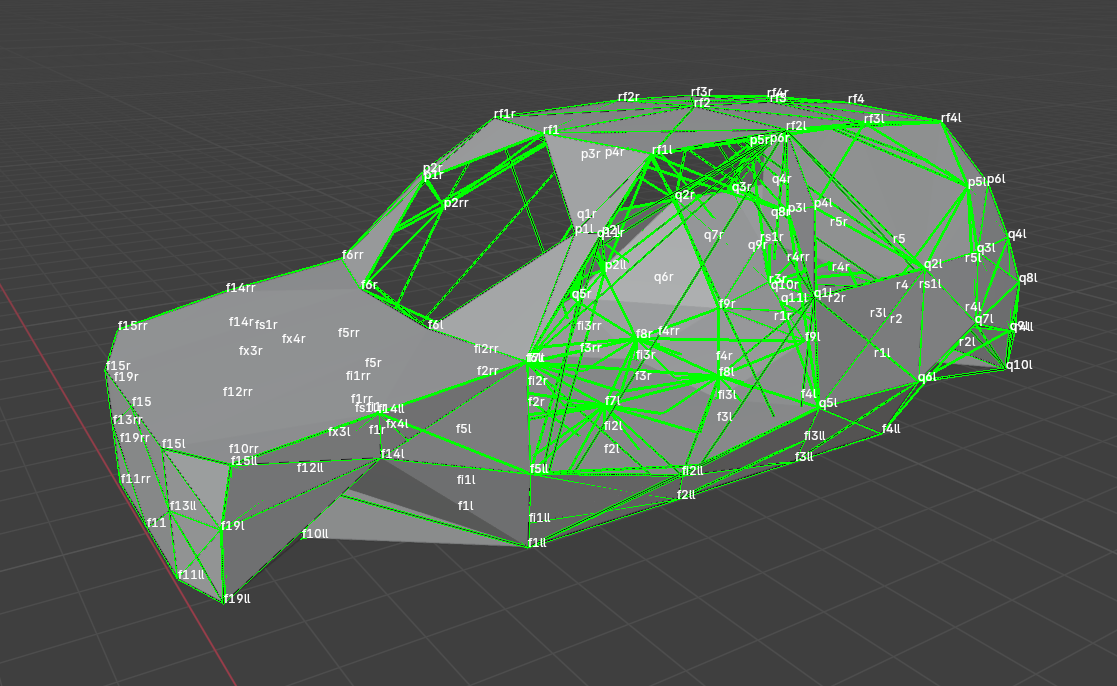
Task: Click the "fx3l" node label
Action: (x=339, y=432)
